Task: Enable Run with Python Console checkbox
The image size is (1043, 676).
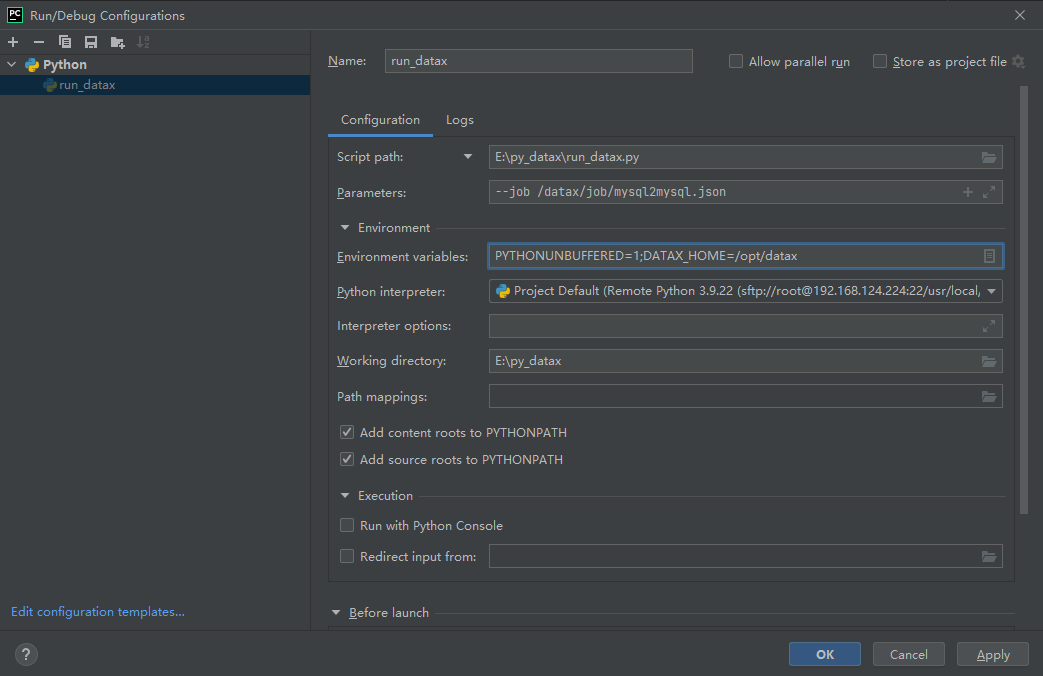Action: (347, 525)
